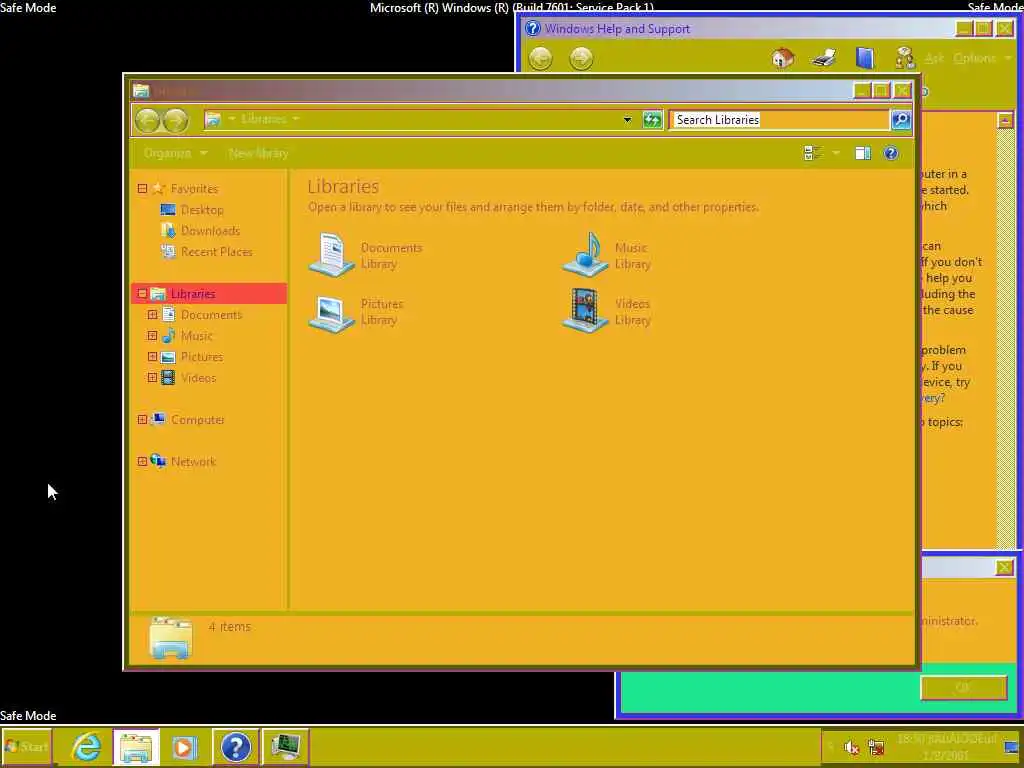
Task: Expand the Computer tree node
Action: point(142,419)
